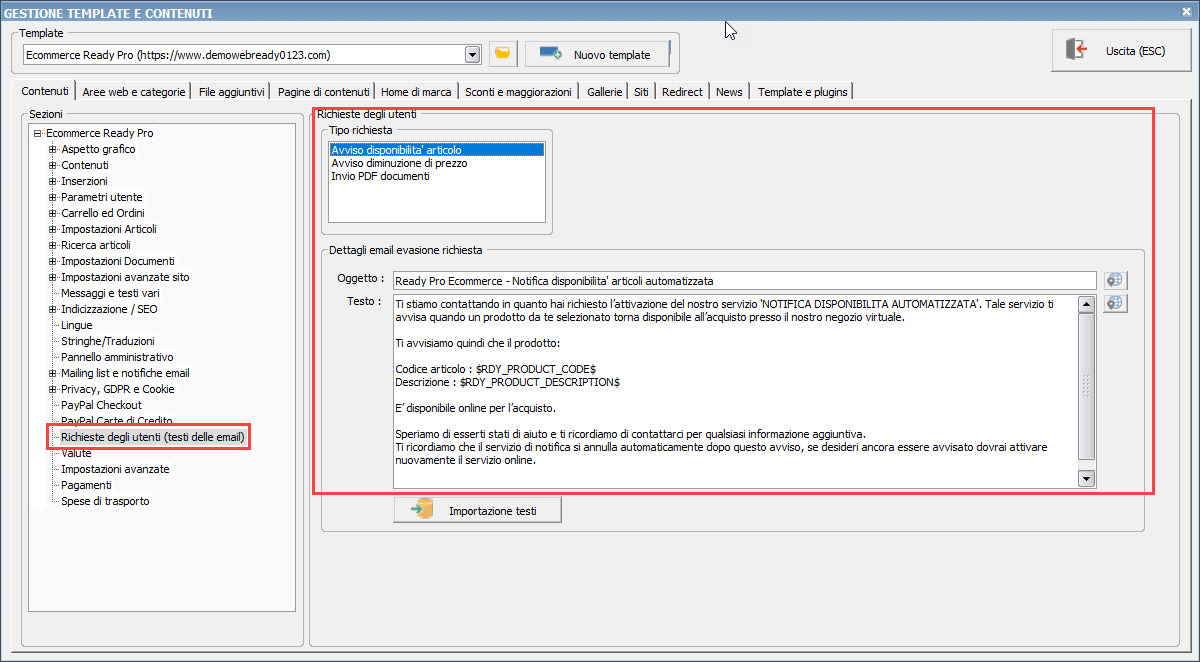Switch to the Template e plugins tab
This screenshot has width=1200, height=662.
pos(802,92)
